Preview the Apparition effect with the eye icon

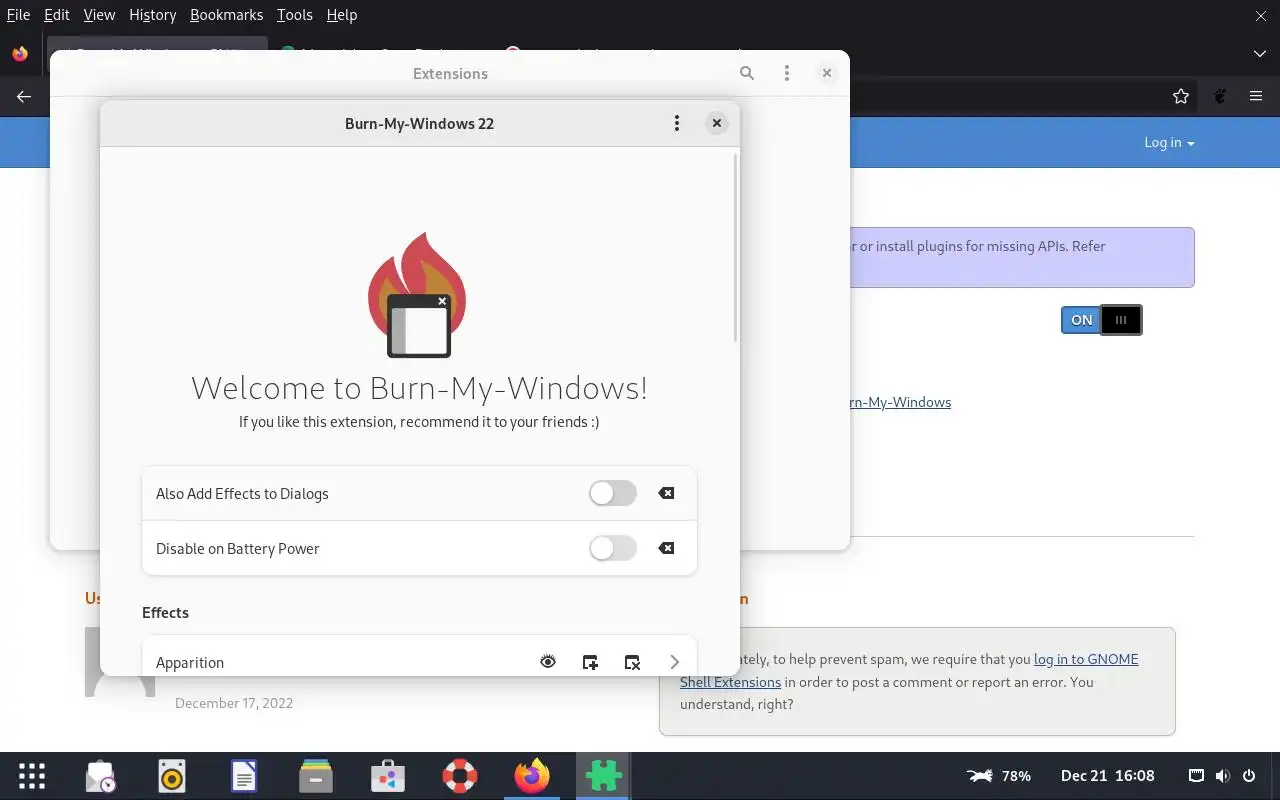(548, 662)
